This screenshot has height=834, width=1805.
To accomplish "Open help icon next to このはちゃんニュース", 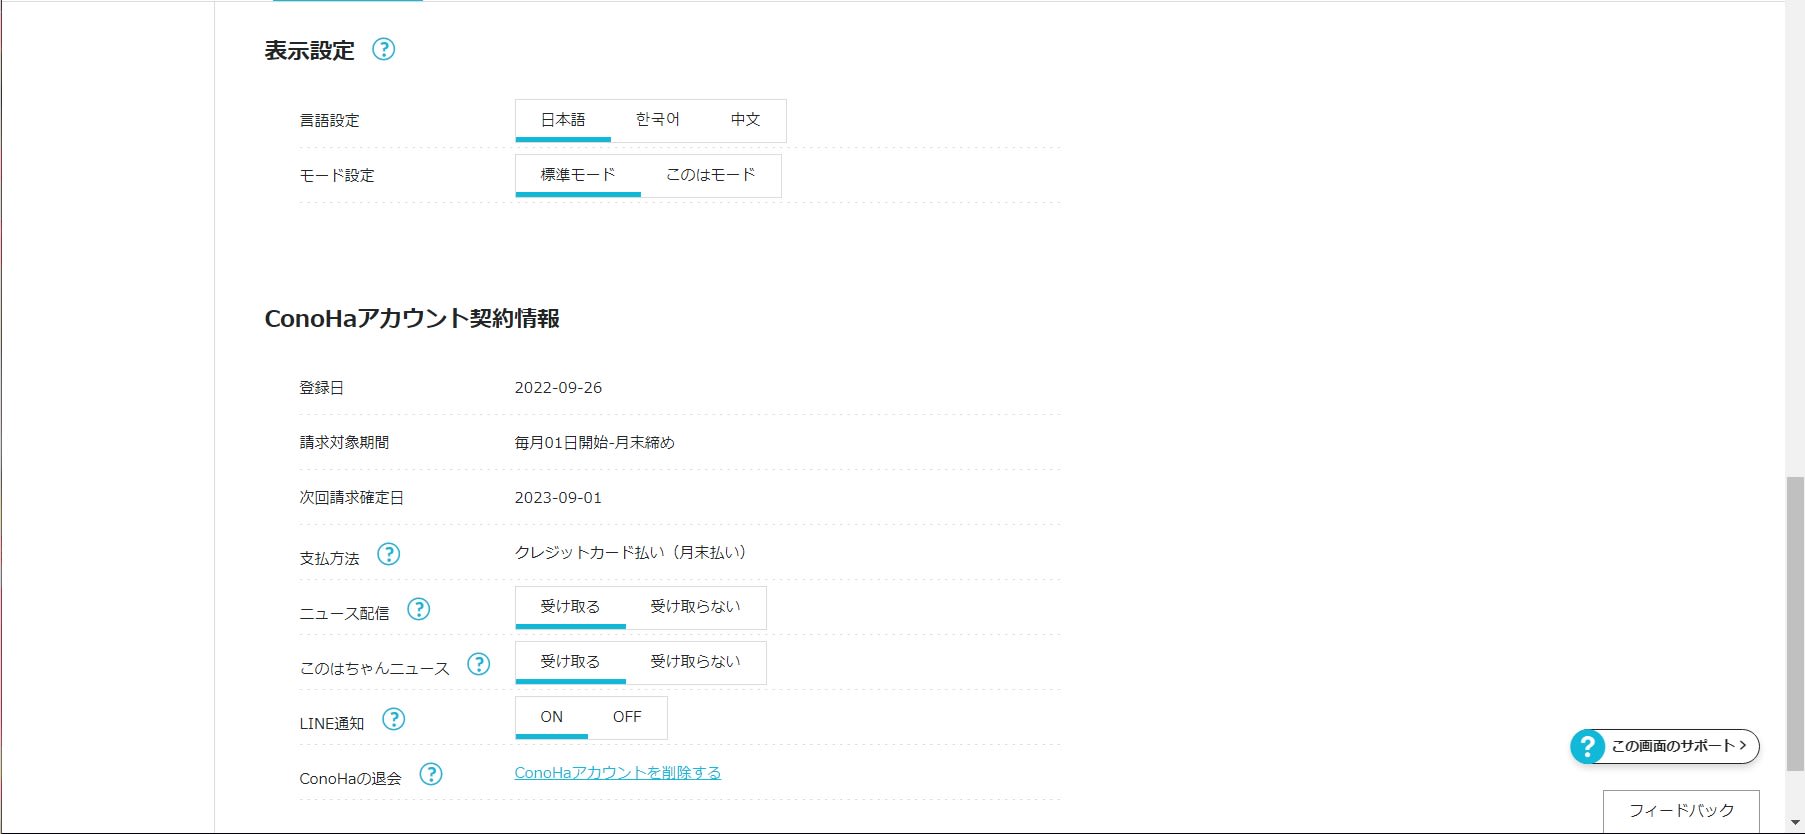I will coord(479,664).
